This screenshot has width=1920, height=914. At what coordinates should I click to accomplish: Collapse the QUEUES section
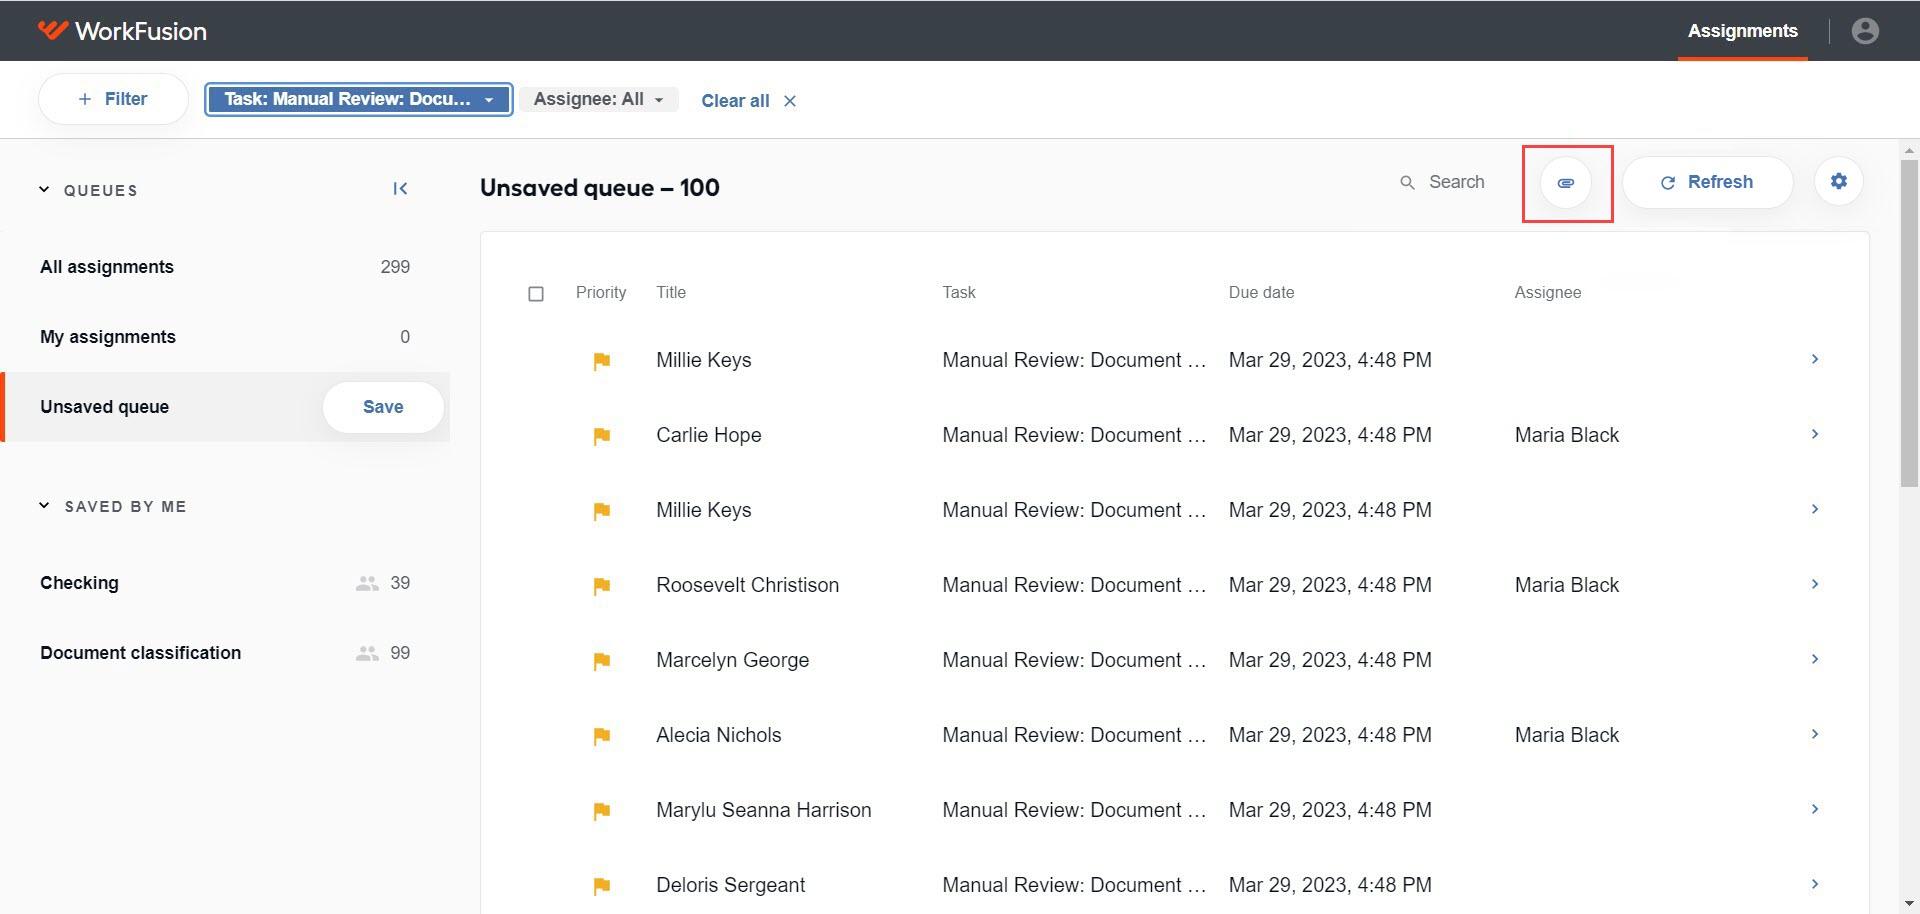44,189
